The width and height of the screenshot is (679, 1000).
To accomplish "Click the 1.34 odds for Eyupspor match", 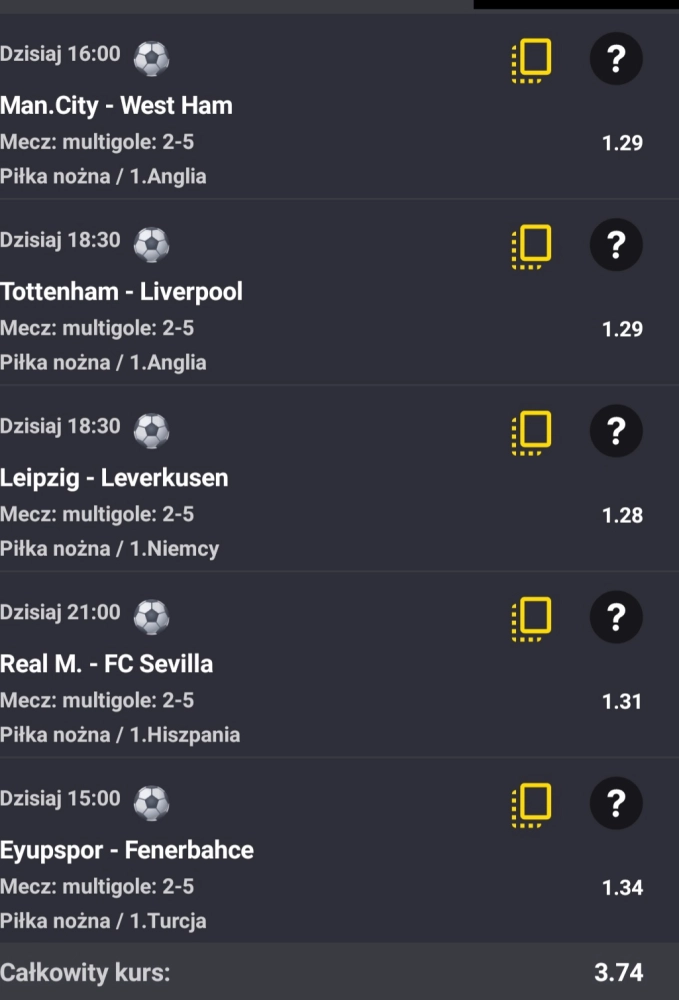I will point(622,887).
